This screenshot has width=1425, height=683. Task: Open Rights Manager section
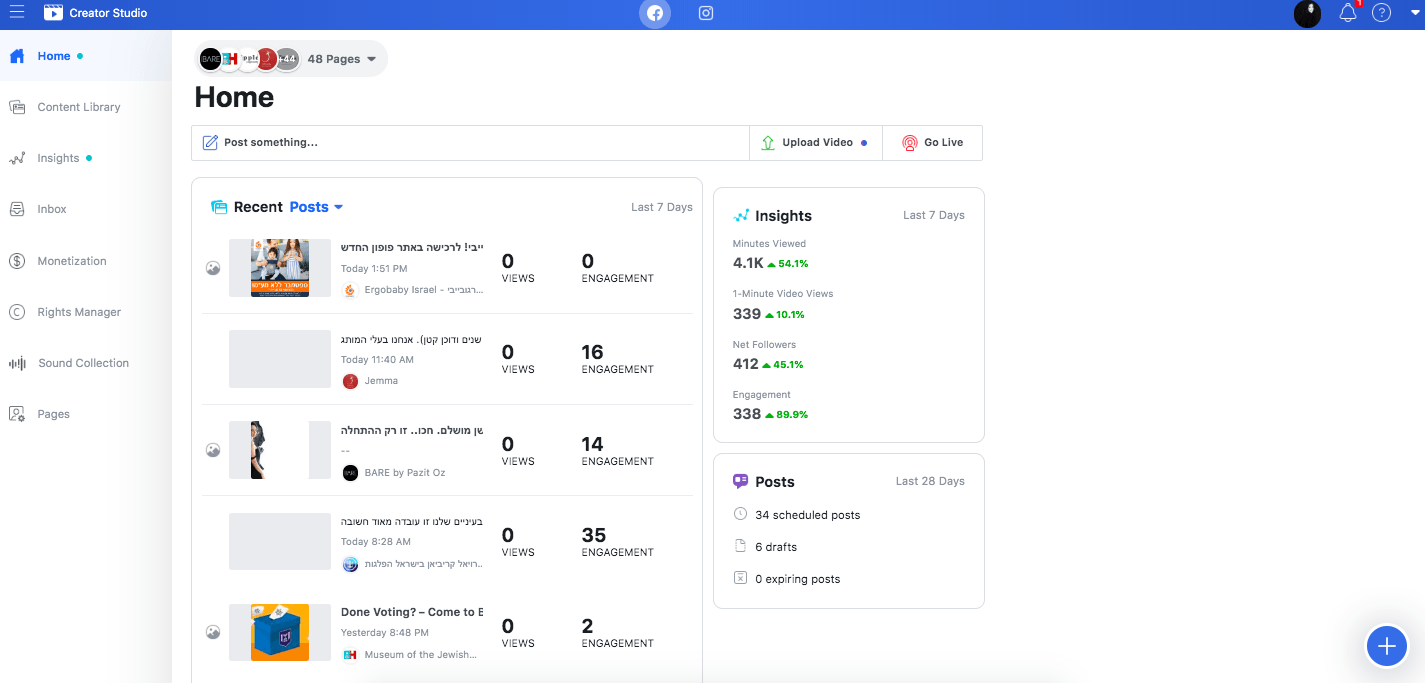(79, 312)
